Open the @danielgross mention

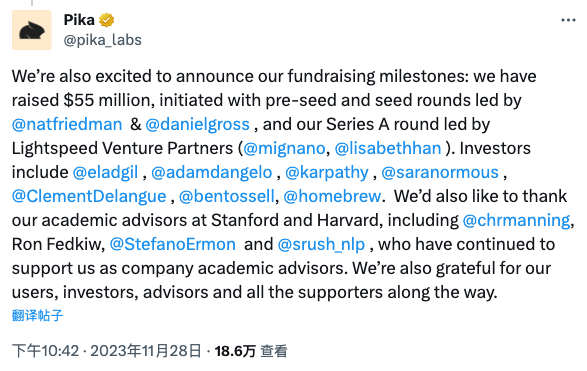[x=197, y=124]
